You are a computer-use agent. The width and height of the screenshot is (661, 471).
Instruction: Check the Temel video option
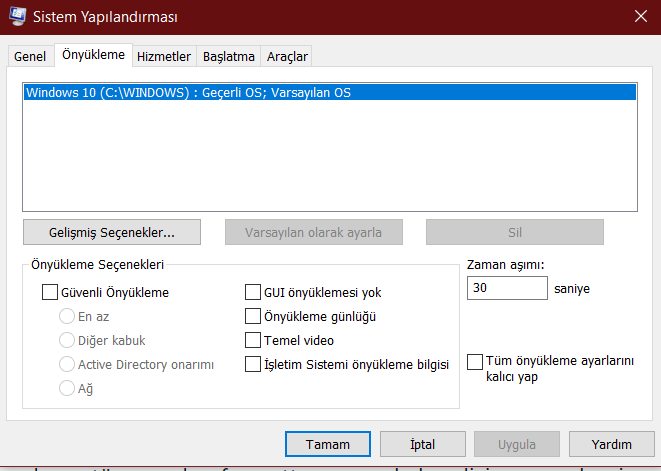click(x=253, y=340)
